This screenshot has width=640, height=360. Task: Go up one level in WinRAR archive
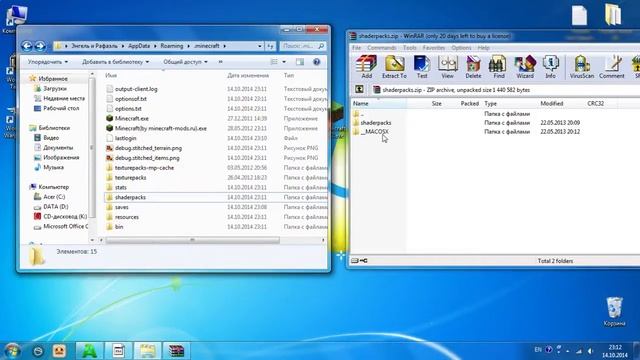click(359, 89)
